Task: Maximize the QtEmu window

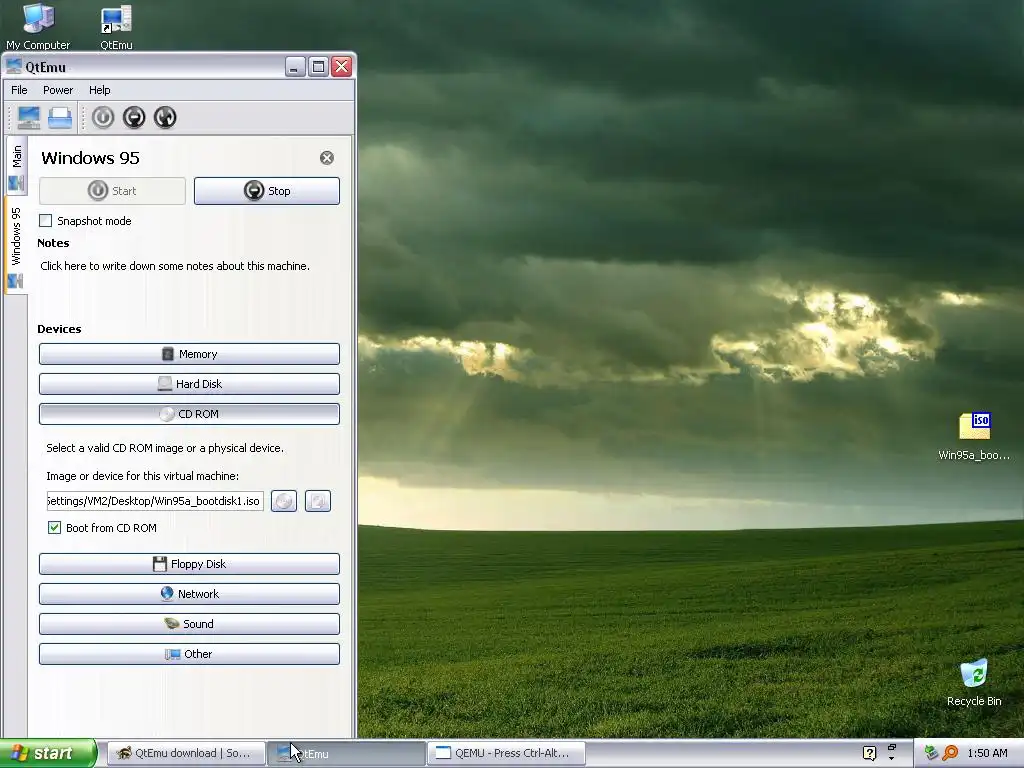Action: 318,67
